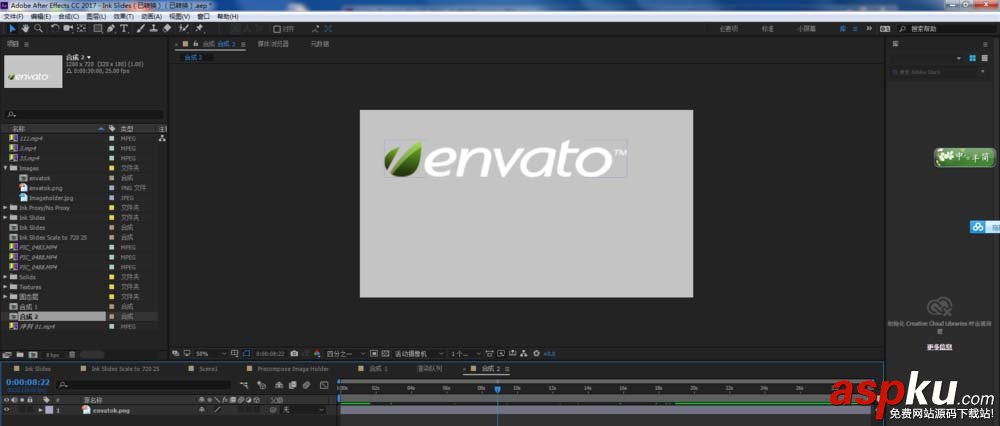Screen dimensions: 1000x426
Task: Open parent dropdown for envatok.png layer
Action: click(x=304, y=410)
